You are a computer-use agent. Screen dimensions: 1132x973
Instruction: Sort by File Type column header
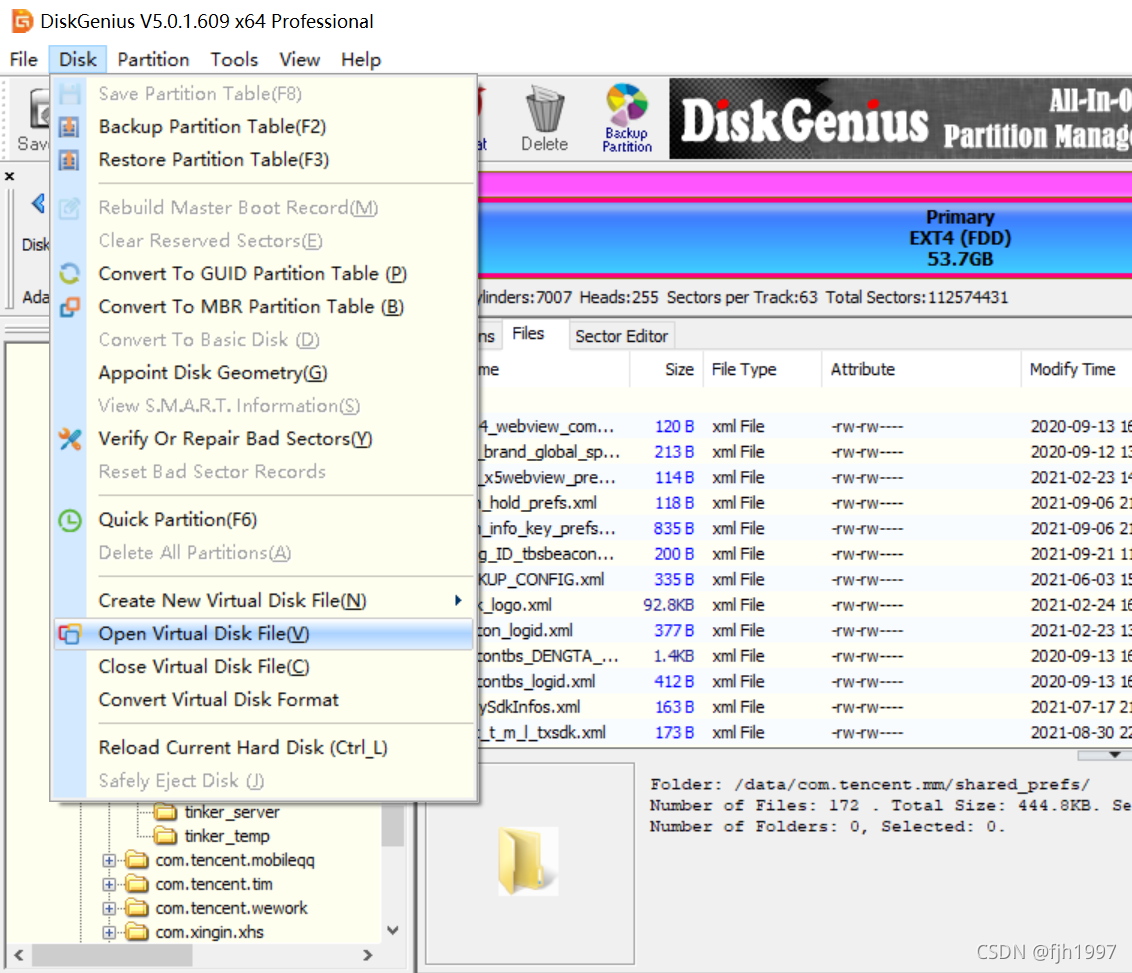pyautogui.click(x=762, y=370)
